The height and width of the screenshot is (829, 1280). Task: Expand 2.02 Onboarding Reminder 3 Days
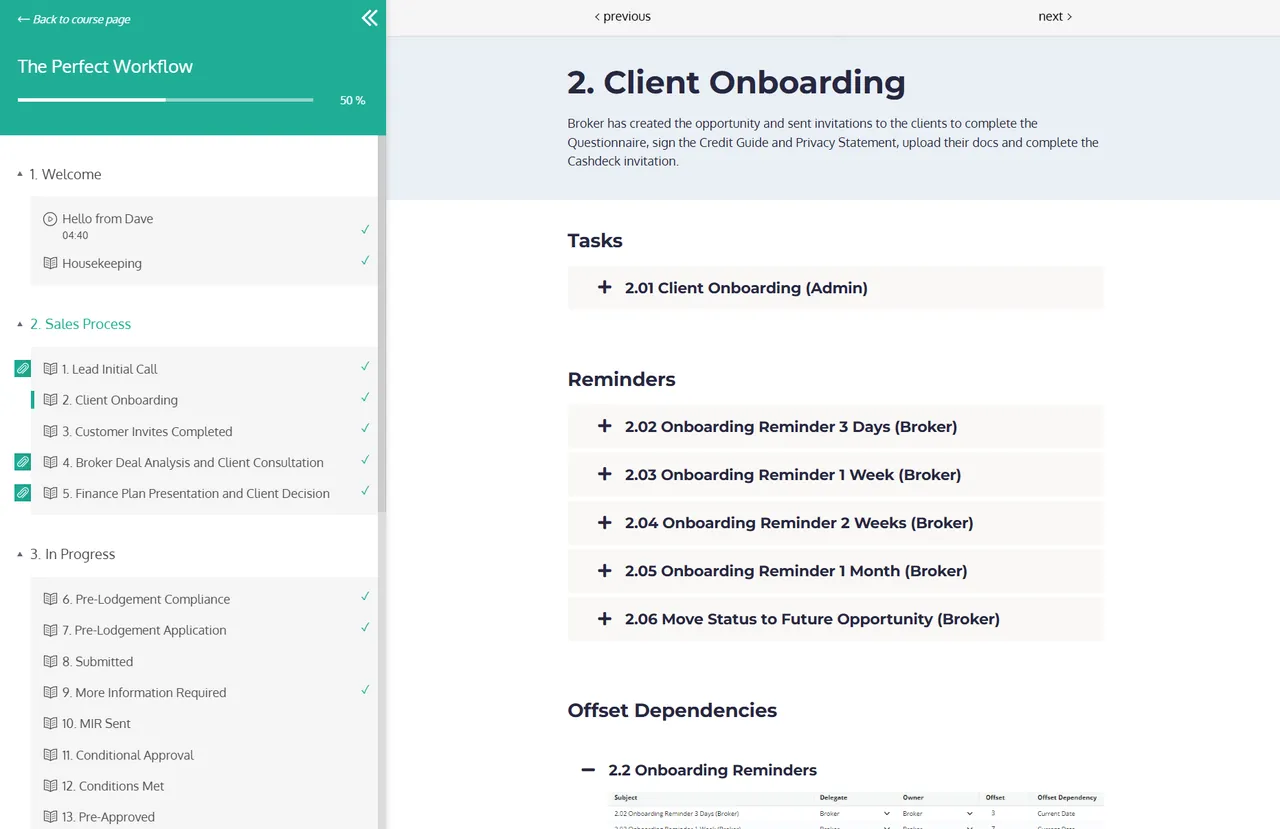(835, 427)
